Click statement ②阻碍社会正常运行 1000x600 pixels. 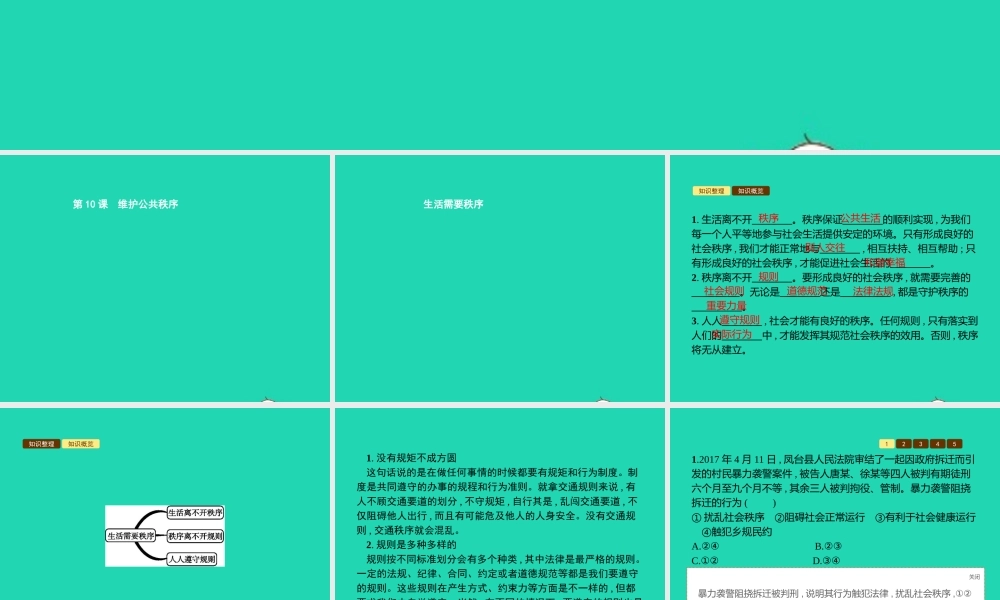820,517
